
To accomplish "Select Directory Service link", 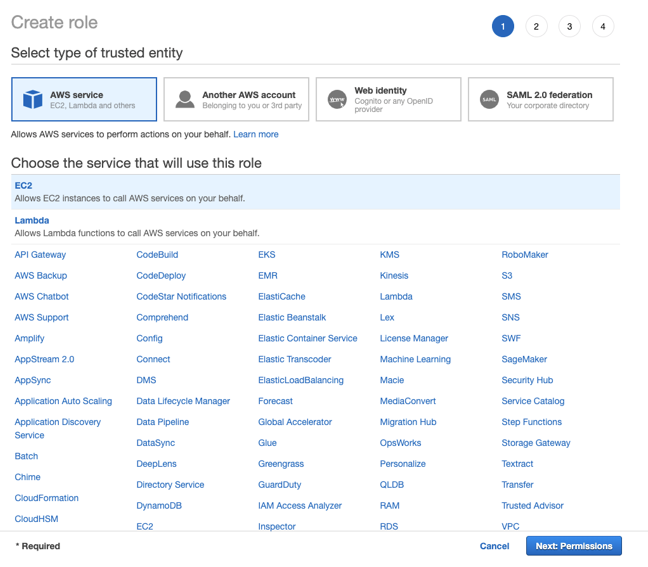I will [x=170, y=485].
